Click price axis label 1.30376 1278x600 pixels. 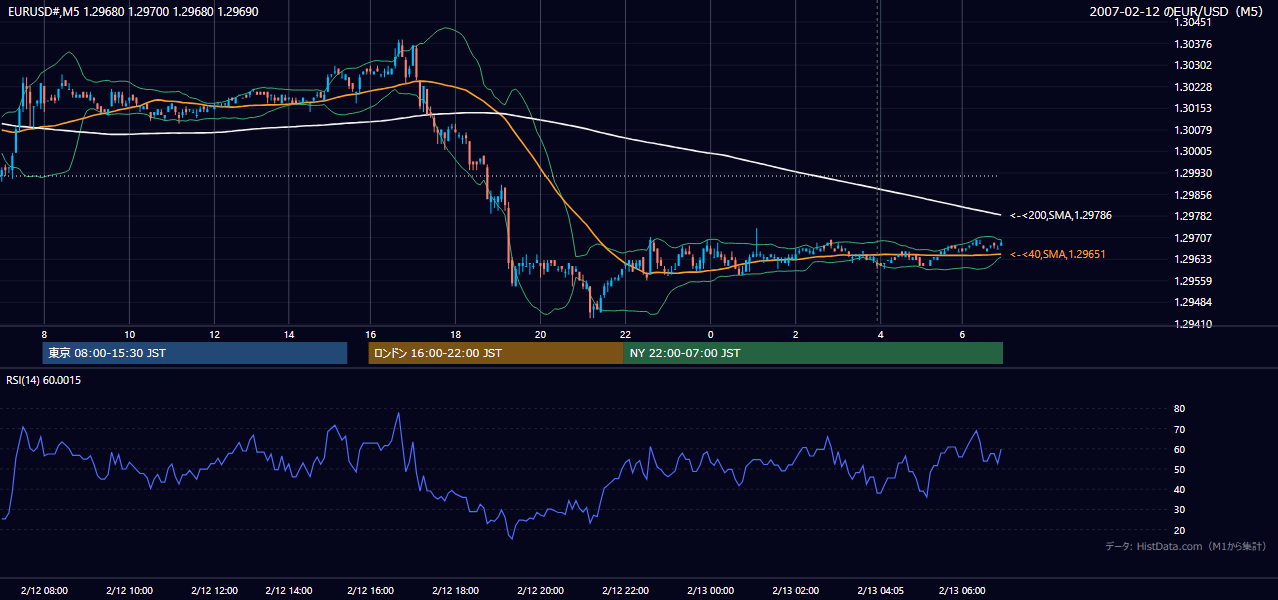pyautogui.click(x=1193, y=44)
